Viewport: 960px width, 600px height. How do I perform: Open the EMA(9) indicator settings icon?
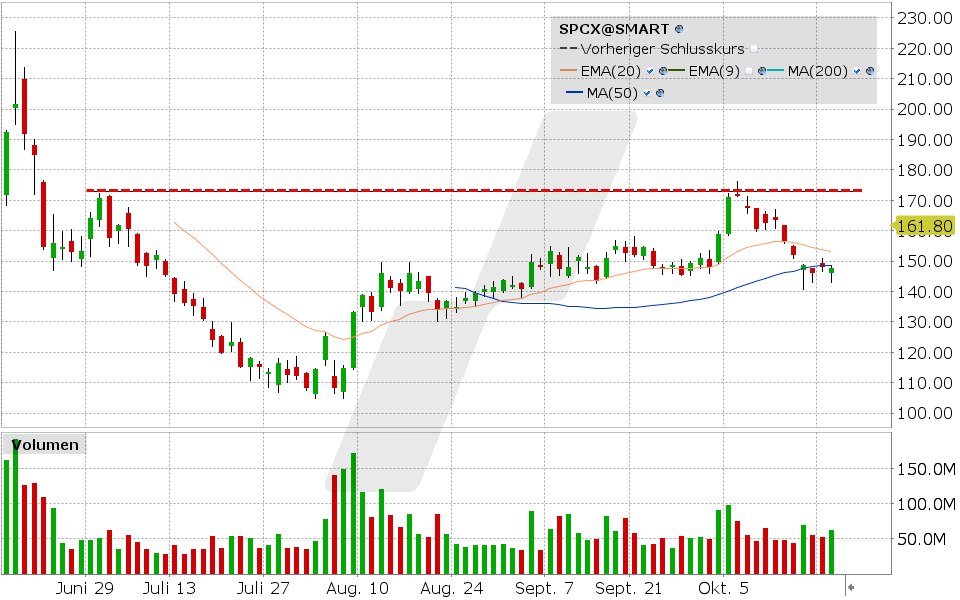click(762, 71)
